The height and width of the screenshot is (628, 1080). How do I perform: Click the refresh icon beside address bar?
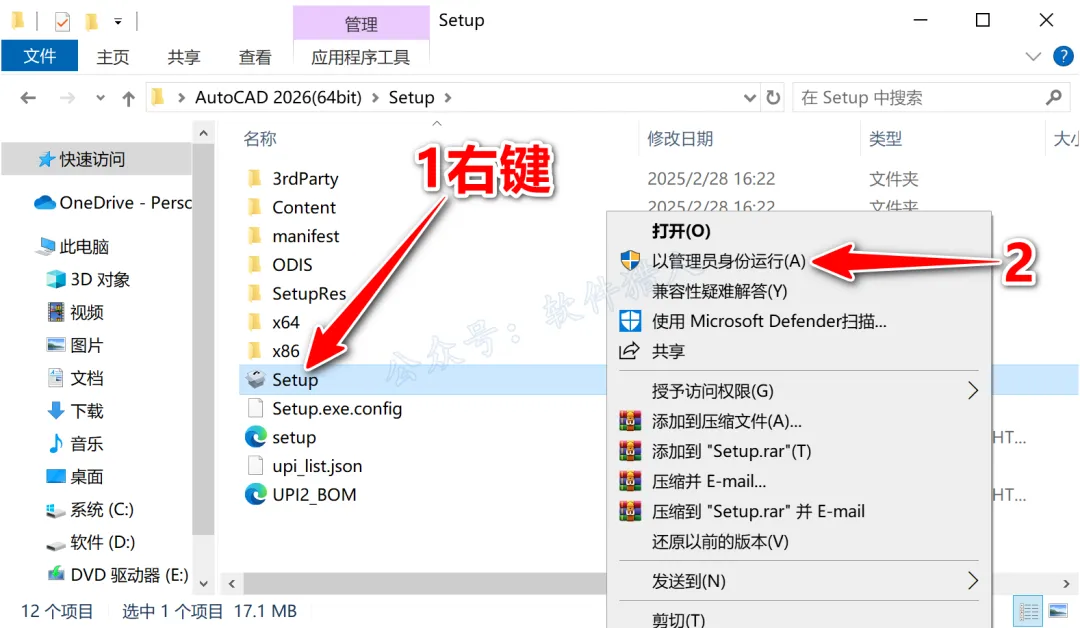[773, 98]
